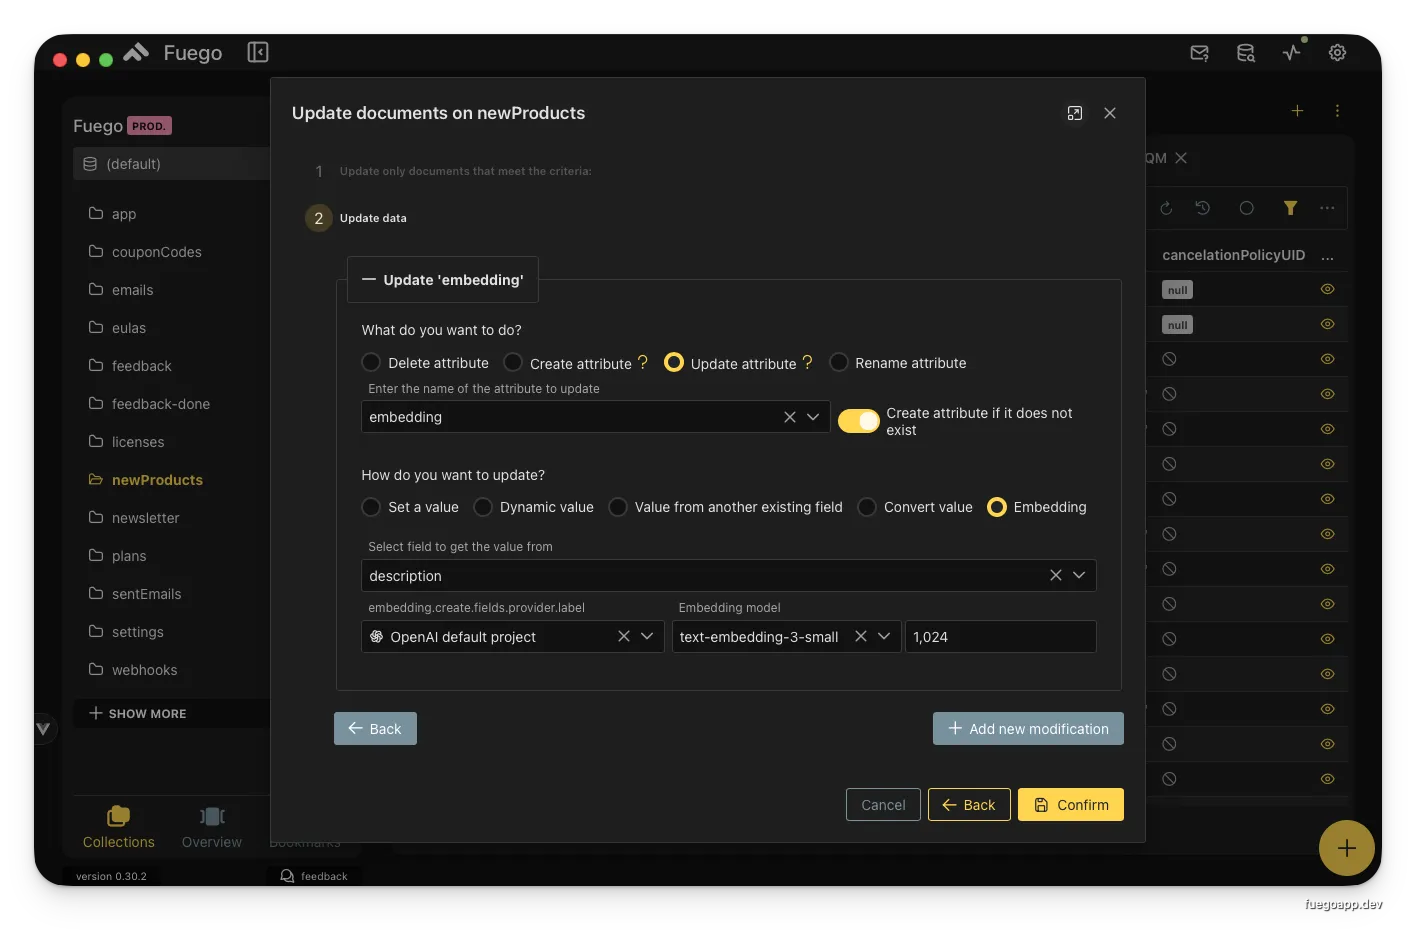
Task: Click the yellow plus button at bottom right
Action: tap(1347, 848)
